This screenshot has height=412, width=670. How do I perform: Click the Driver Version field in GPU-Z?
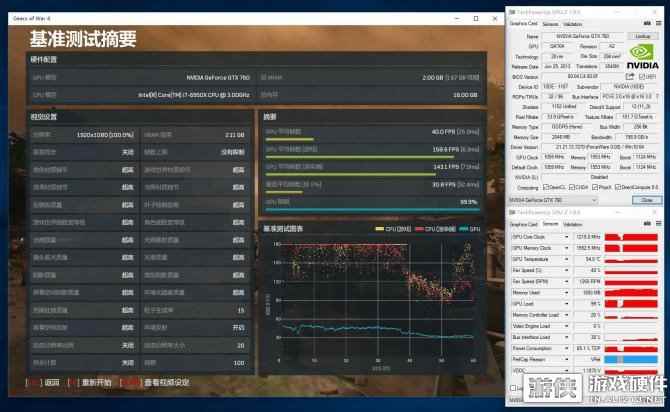click(x=599, y=147)
